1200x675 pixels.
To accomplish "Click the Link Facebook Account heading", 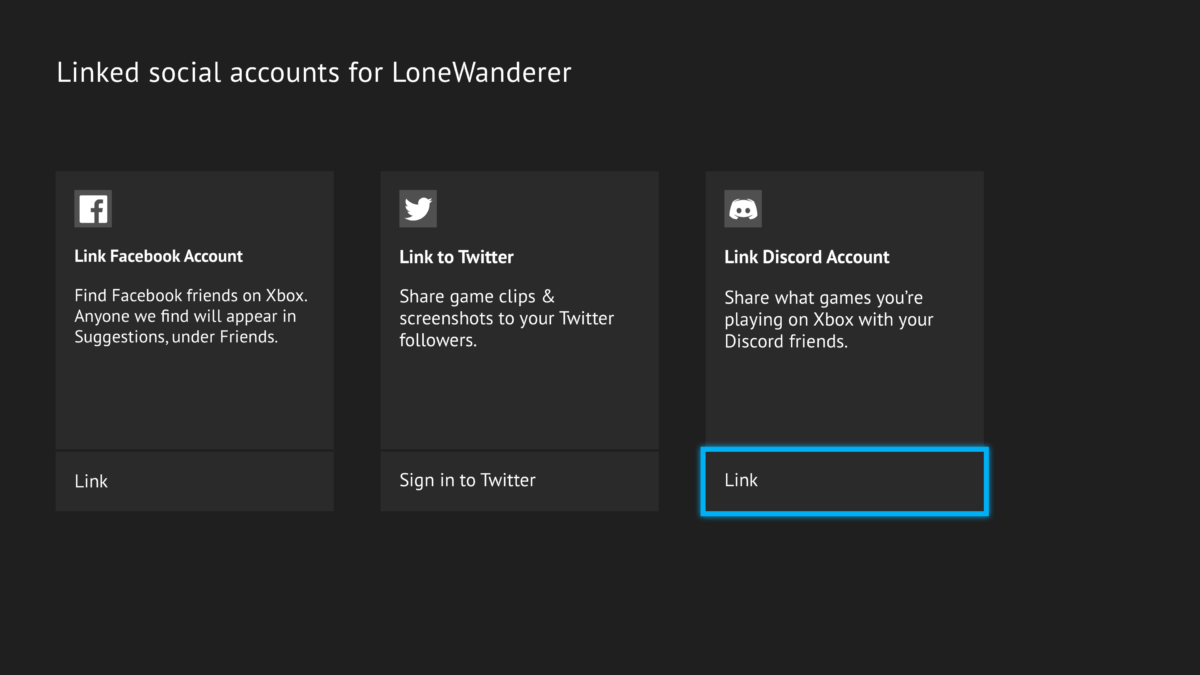I will point(158,256).
